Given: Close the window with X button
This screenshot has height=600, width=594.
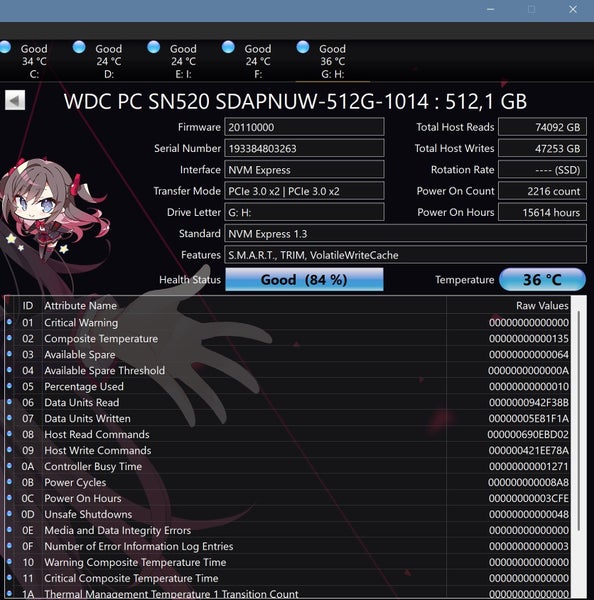Looking at the screenshot, I should point(573,9).
